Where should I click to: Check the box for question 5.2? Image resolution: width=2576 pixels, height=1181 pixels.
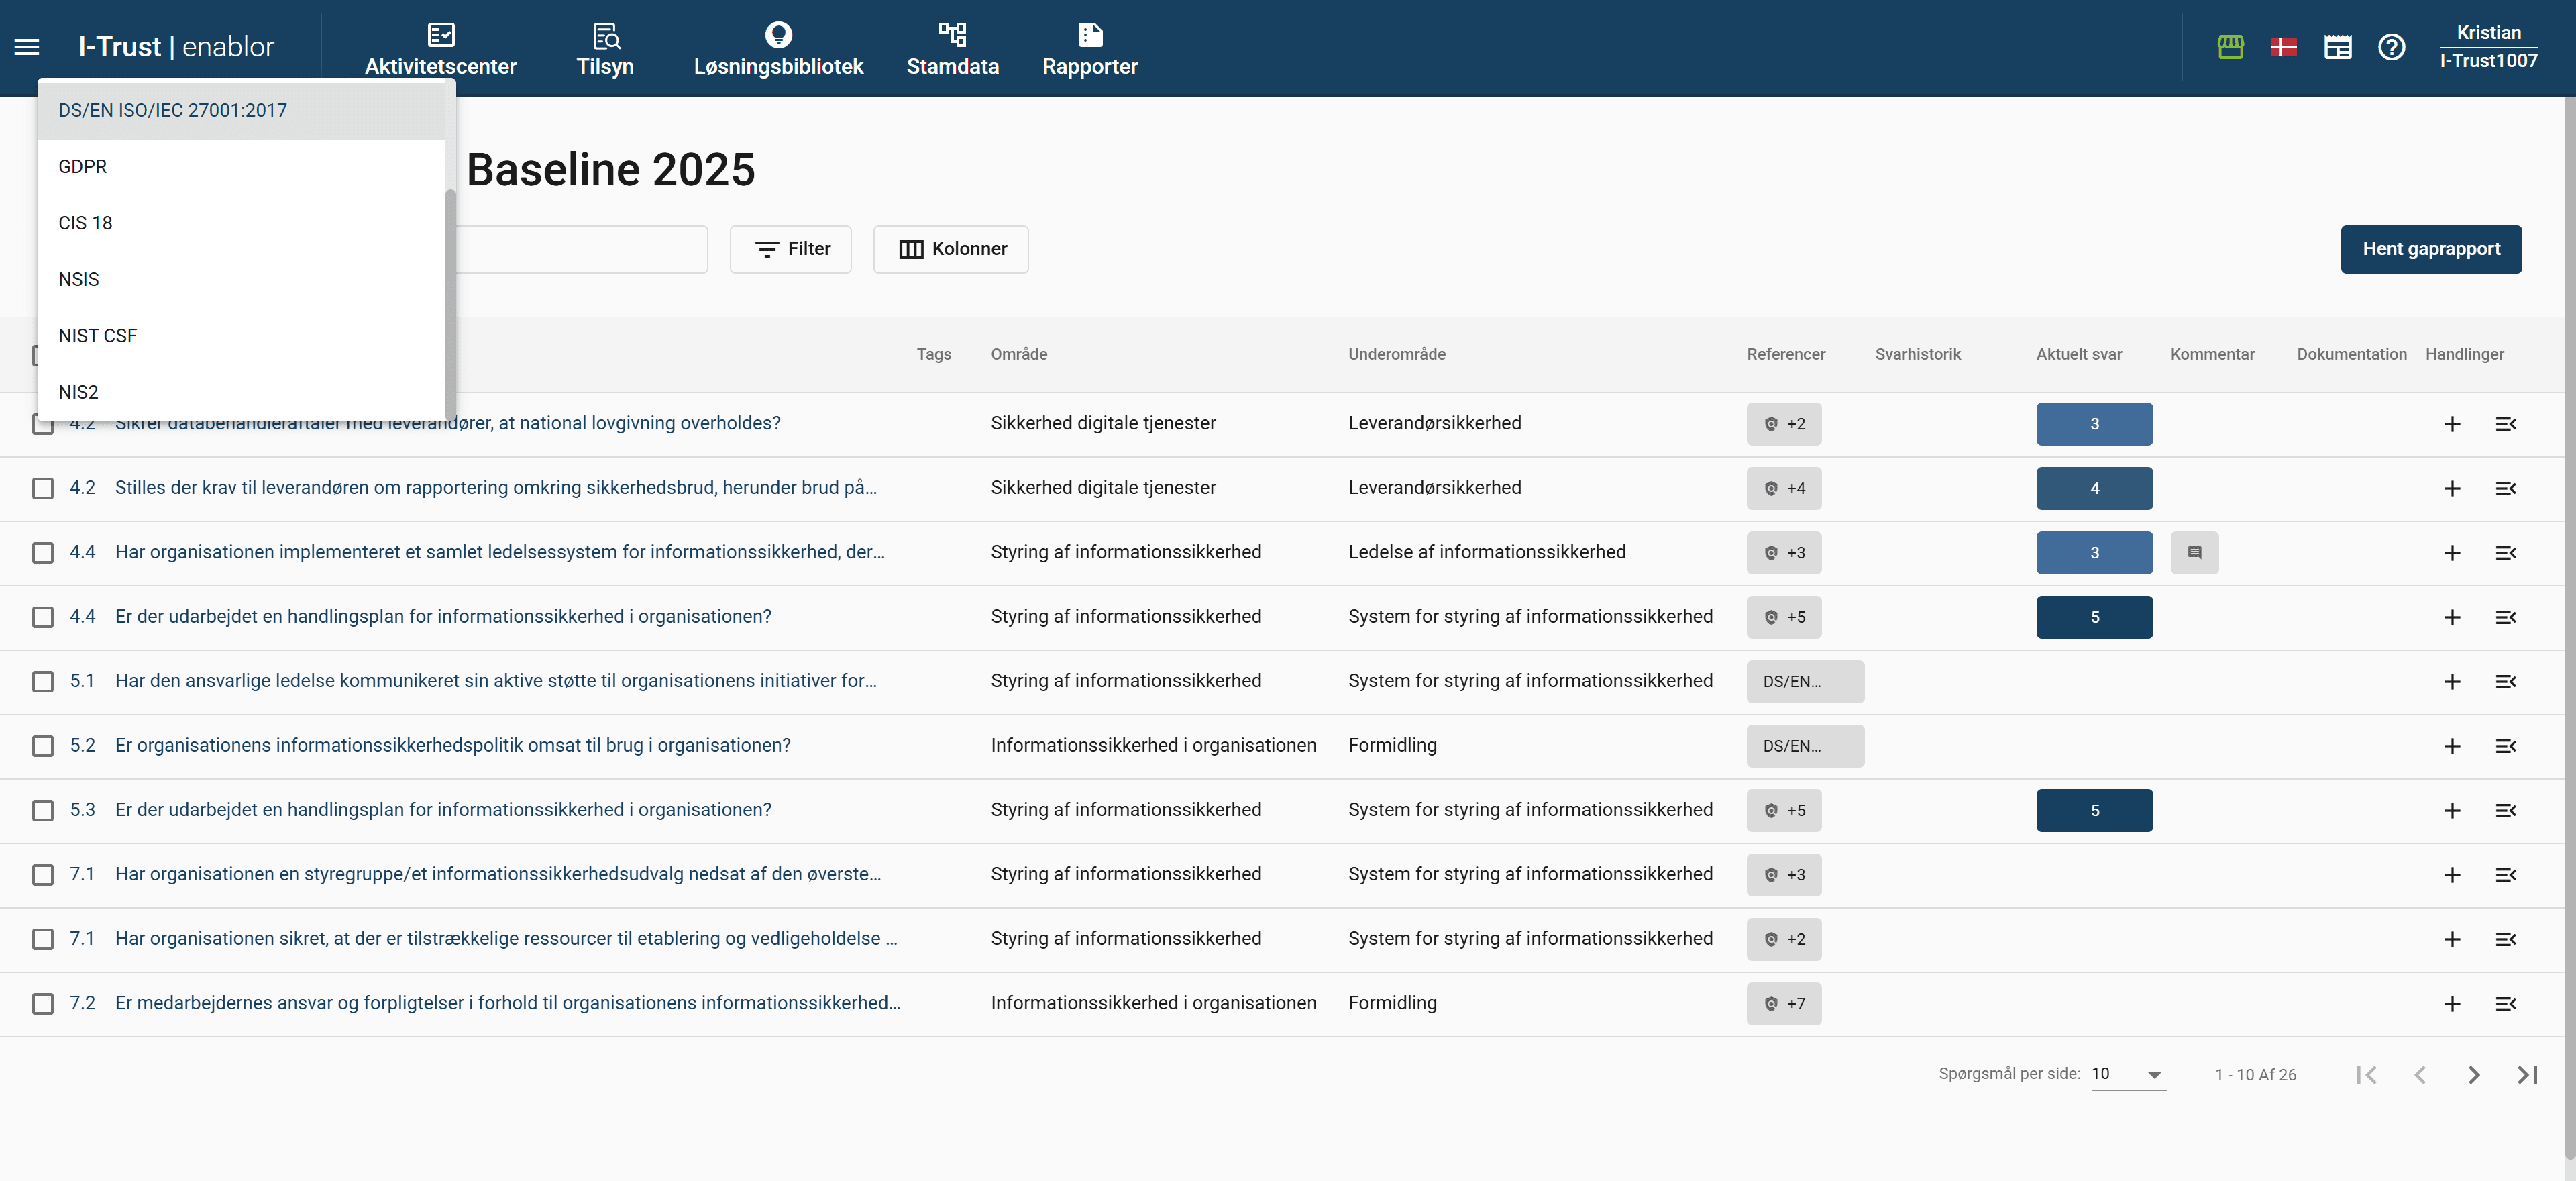[43, 746]
